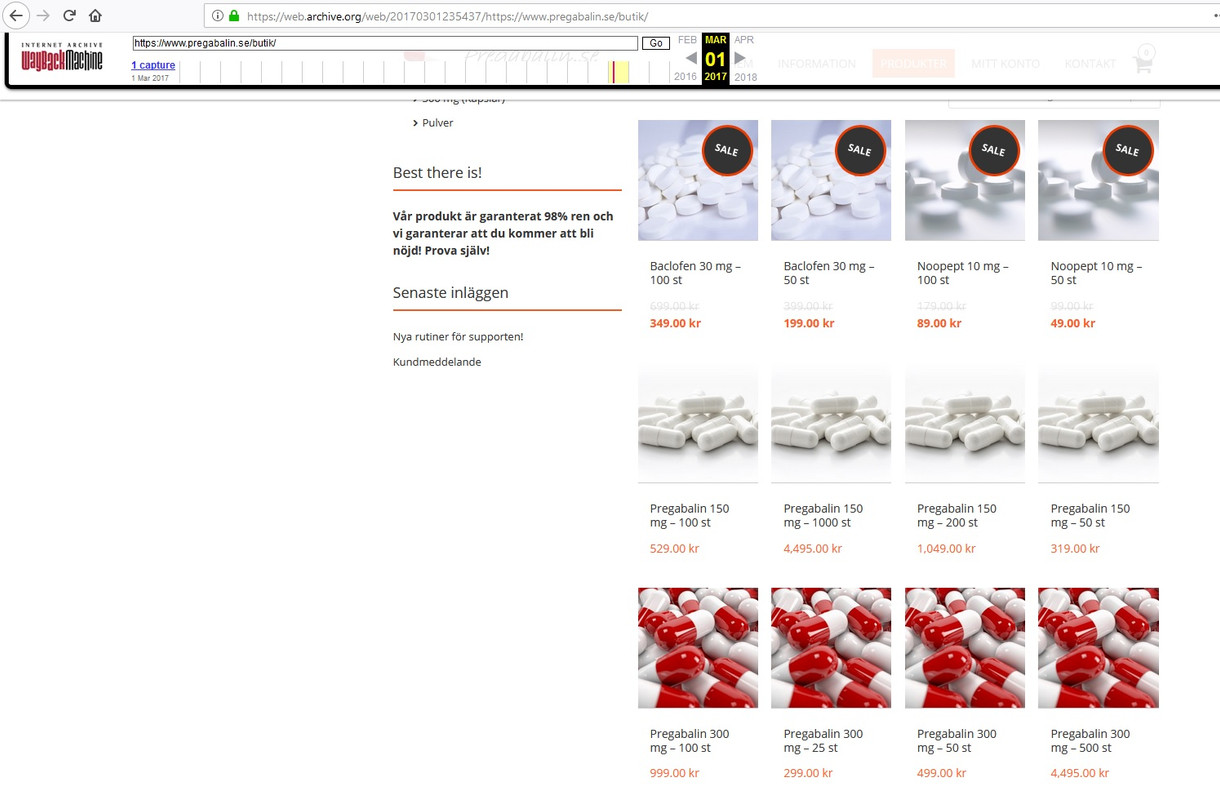
Task: Click the site info icon in address bar
Action: (217, 16)
